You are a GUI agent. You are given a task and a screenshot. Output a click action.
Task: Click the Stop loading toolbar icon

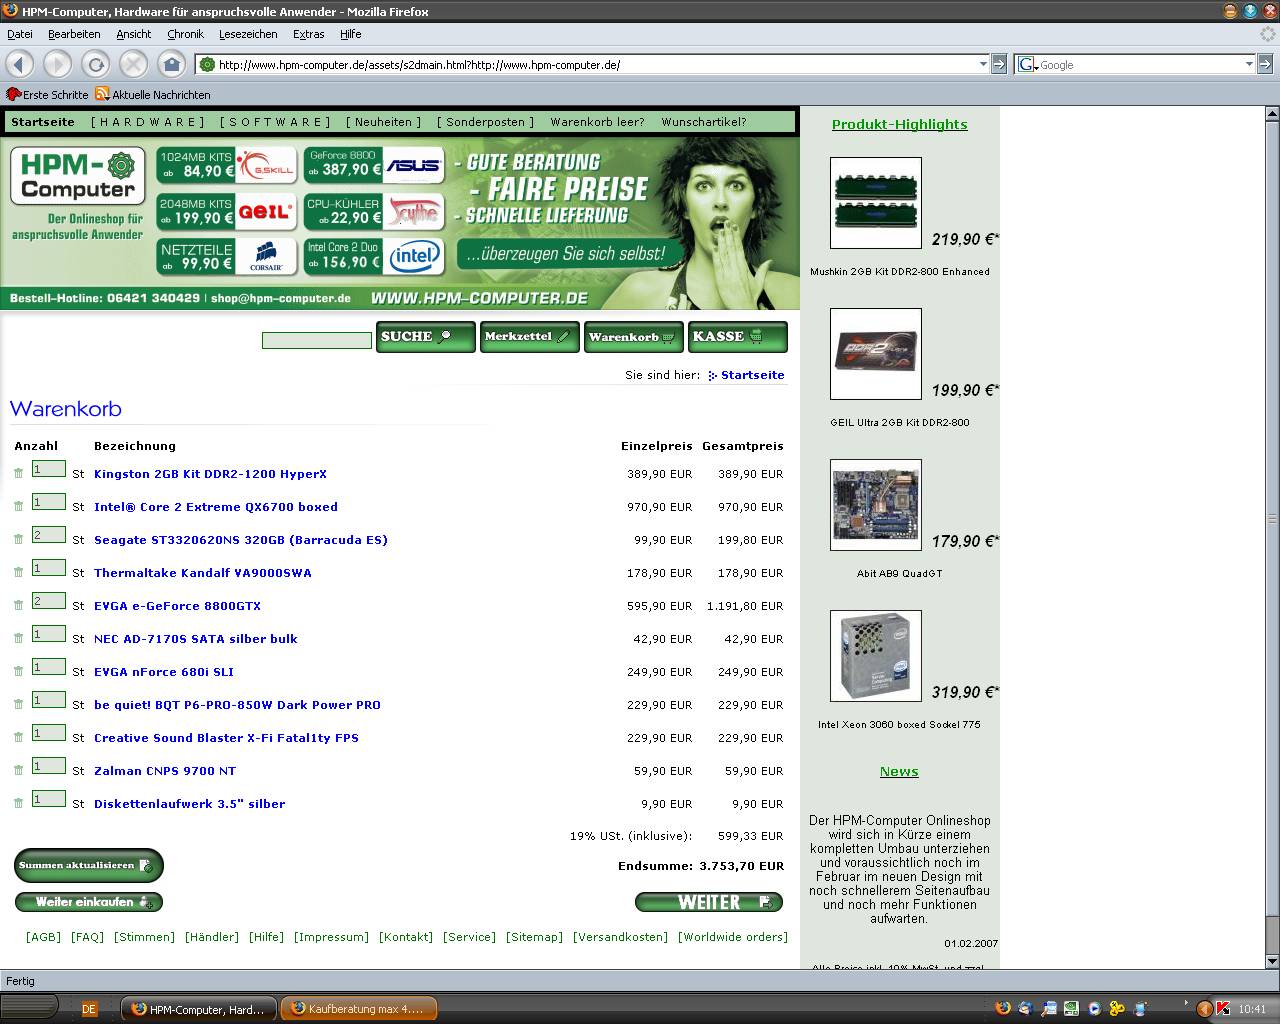pyautogui.click(x=133, y=64)
